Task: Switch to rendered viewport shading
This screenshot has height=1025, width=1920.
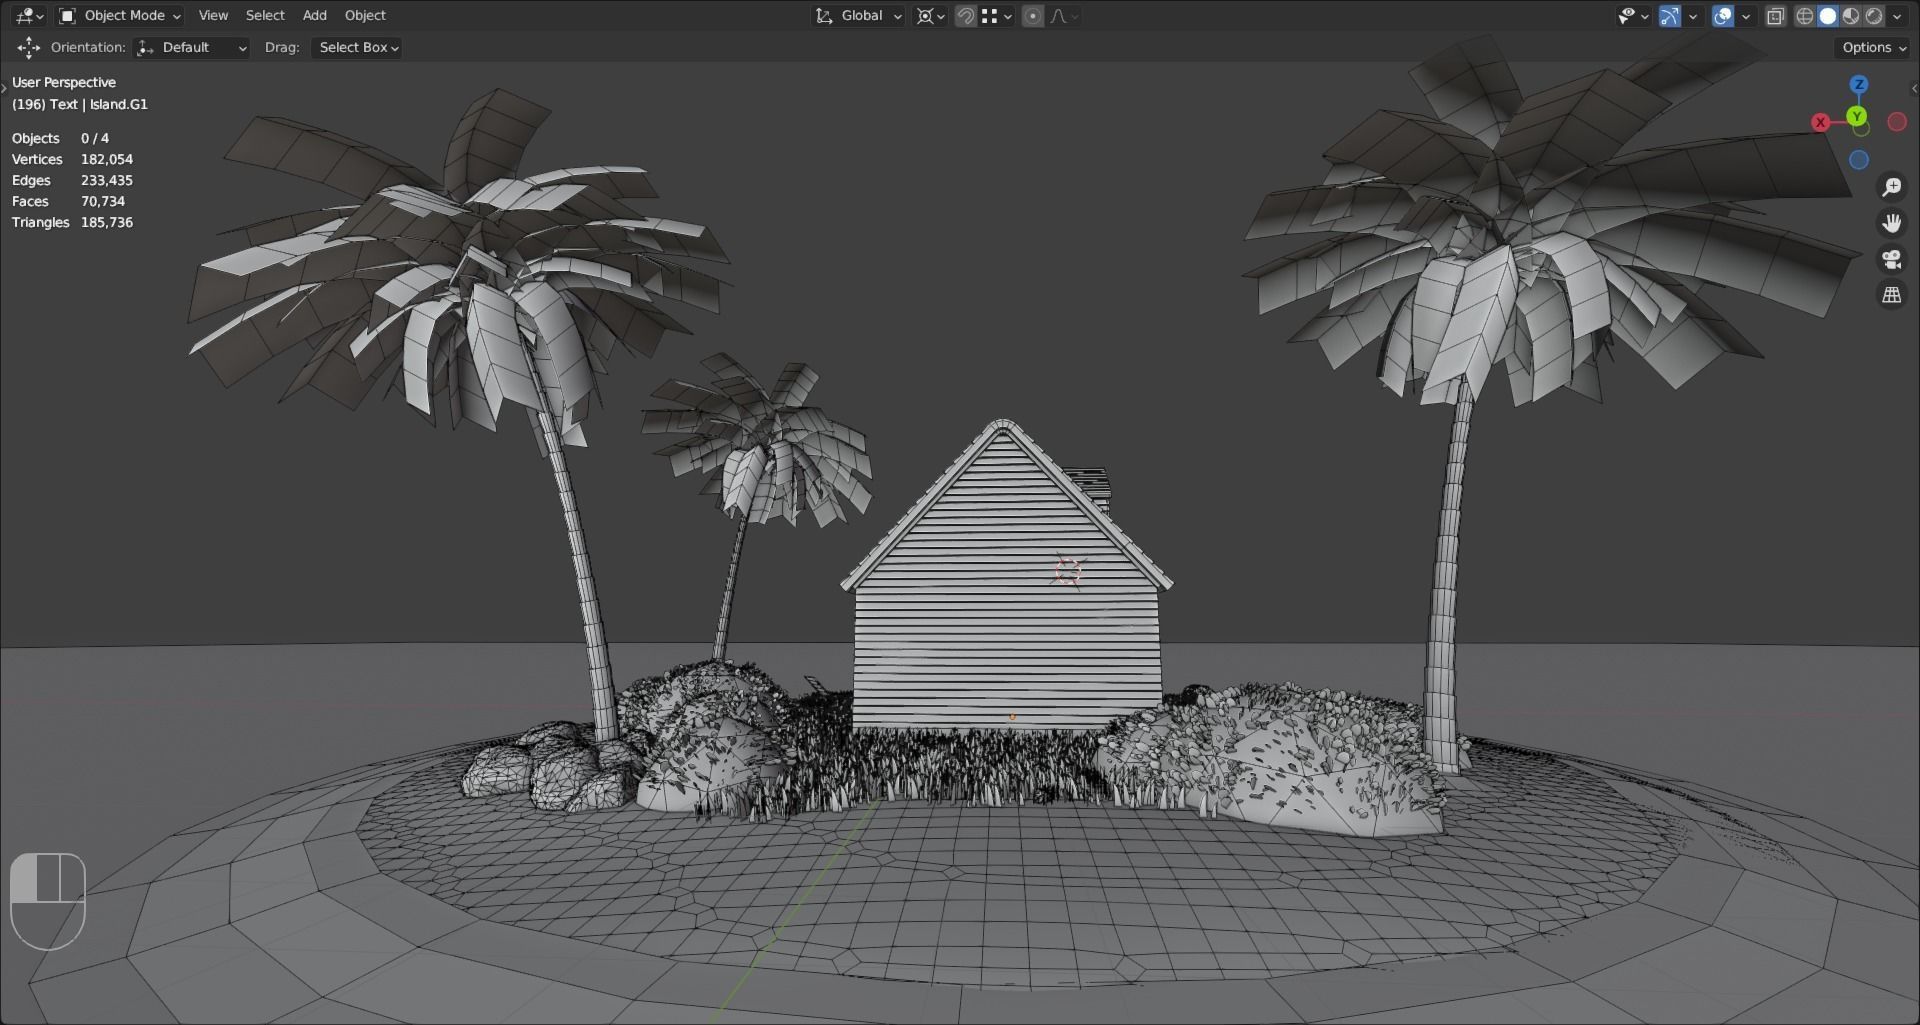Action: (1873, 15)
